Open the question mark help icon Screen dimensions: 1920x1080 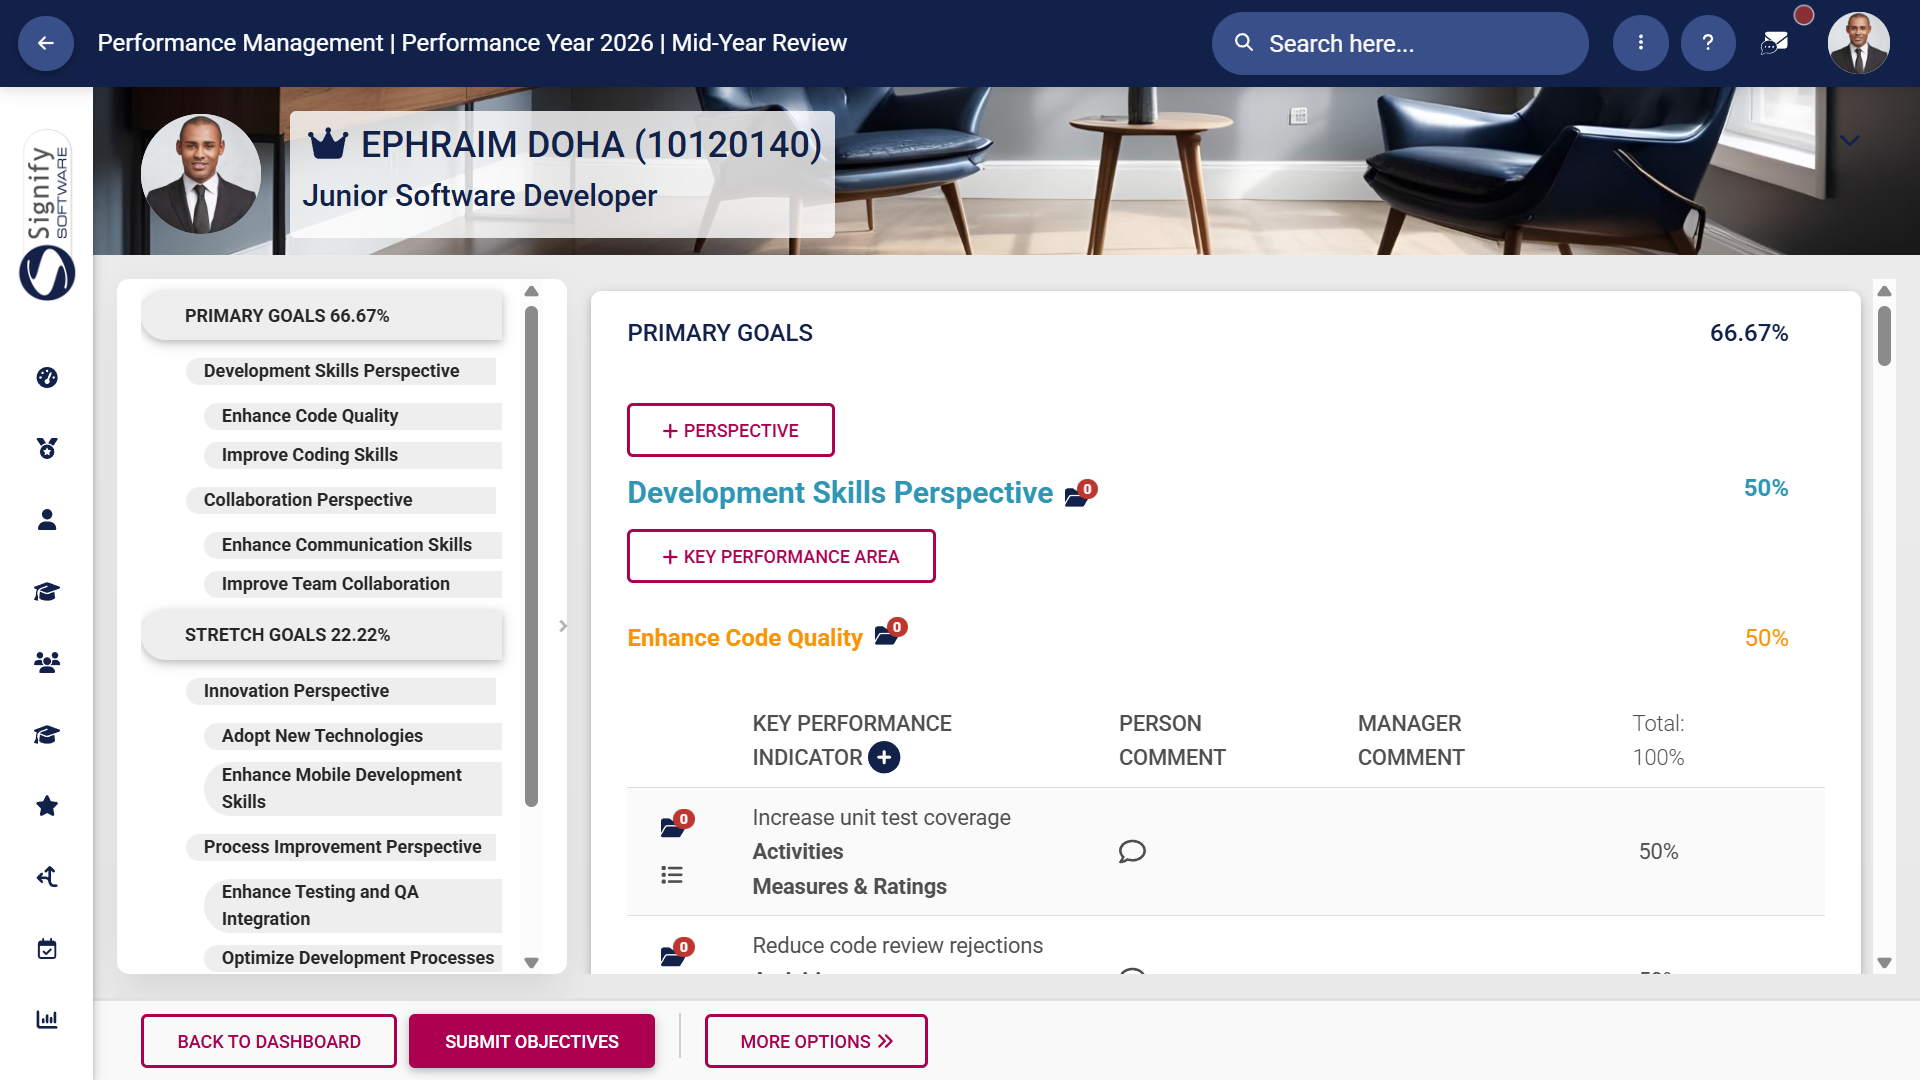tap(1708, 43)
